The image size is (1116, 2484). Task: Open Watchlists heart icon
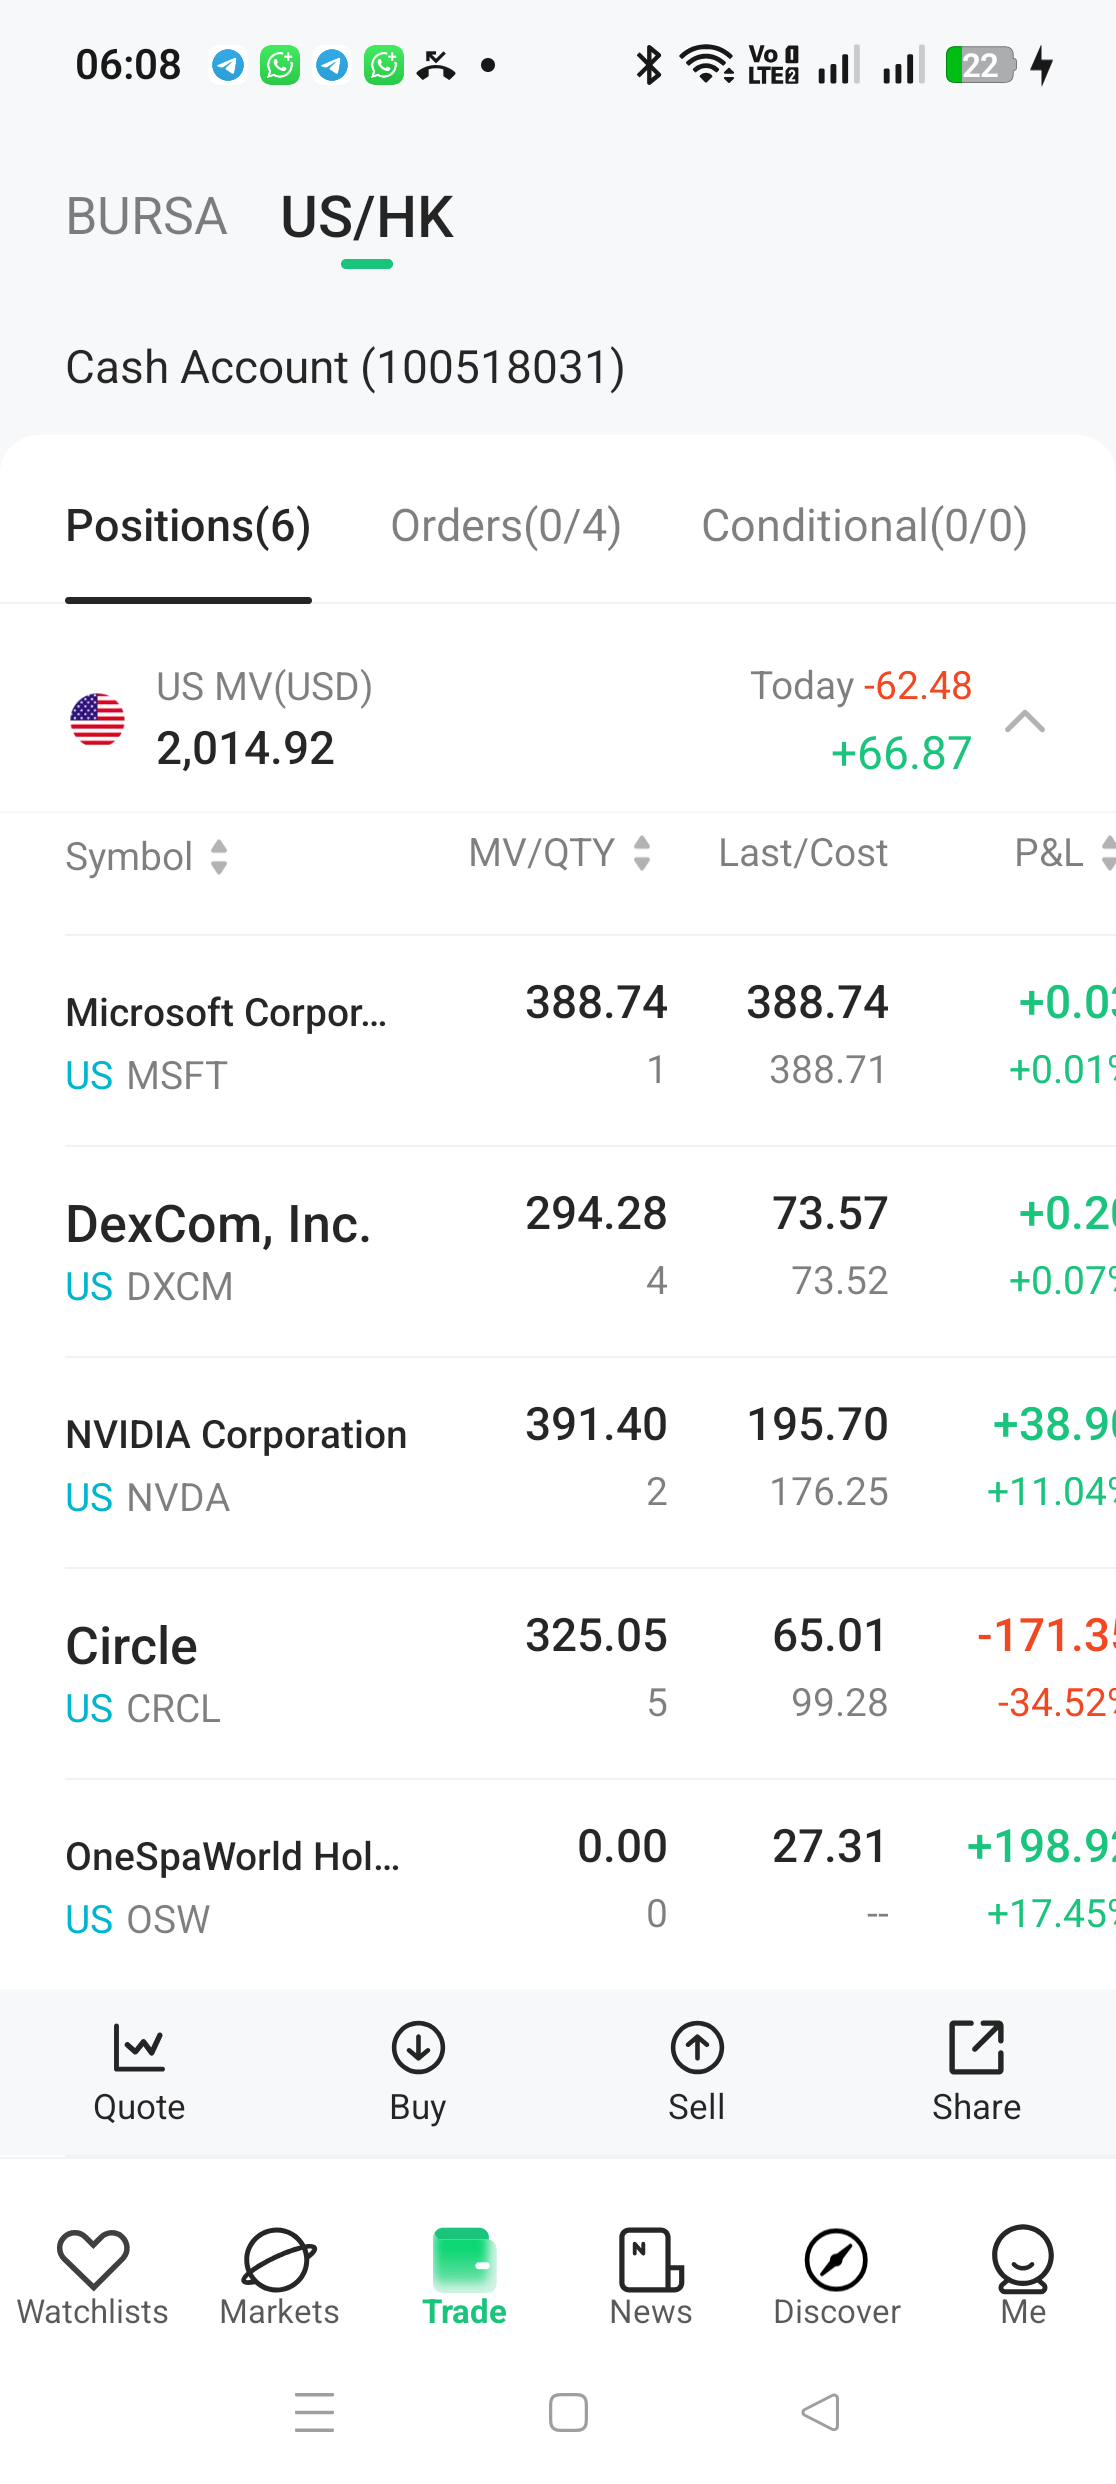click(93, 2258)
